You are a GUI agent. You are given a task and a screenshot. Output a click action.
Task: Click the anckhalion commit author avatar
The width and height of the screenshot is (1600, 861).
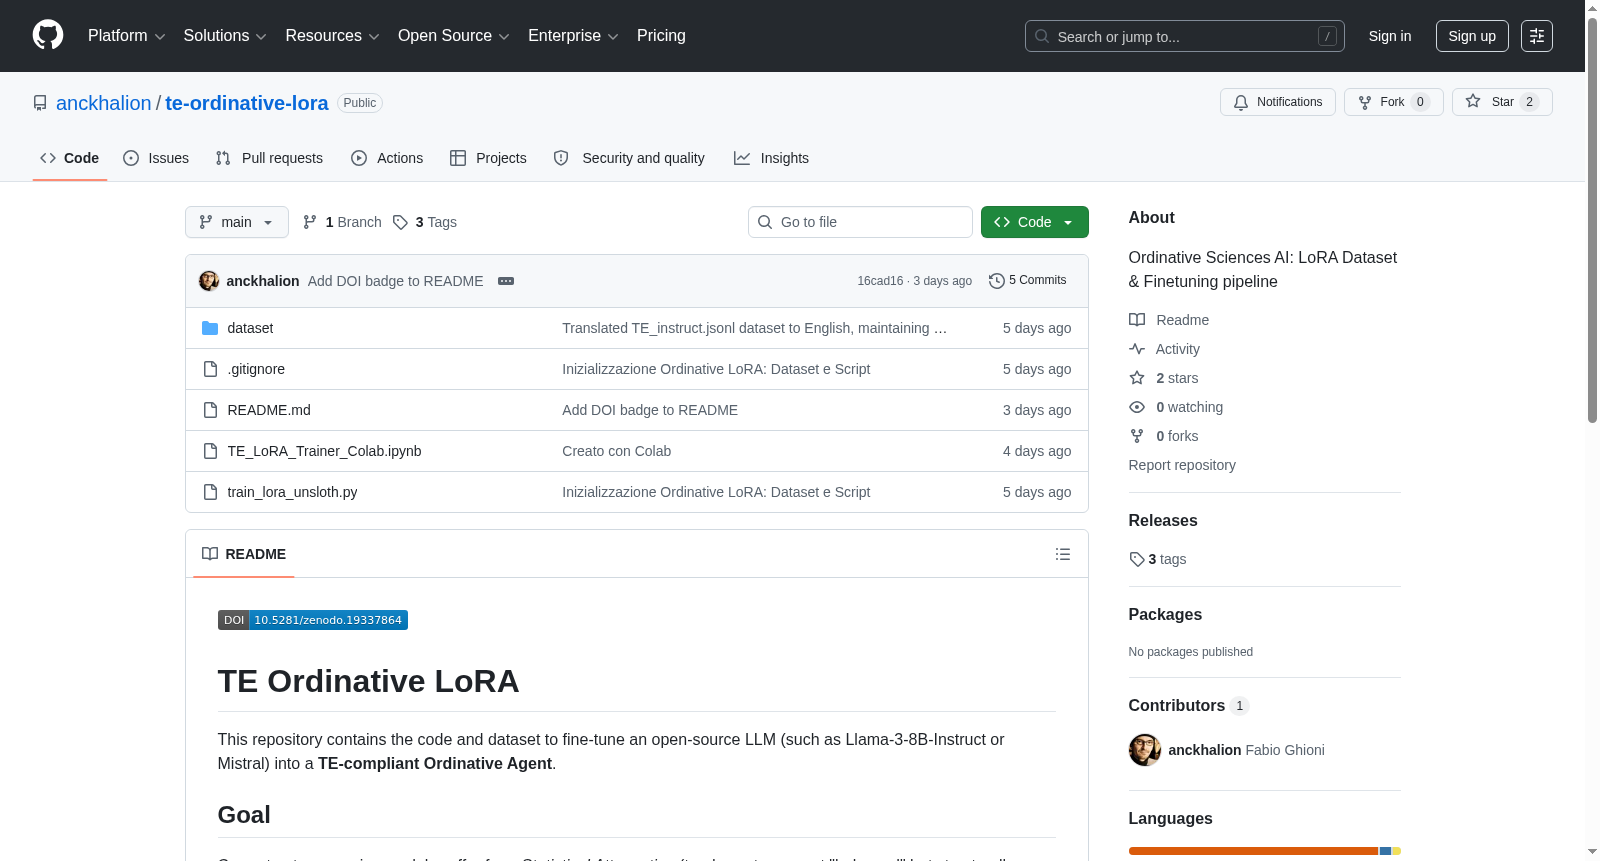pyautogui.click(x=209, y=281)
